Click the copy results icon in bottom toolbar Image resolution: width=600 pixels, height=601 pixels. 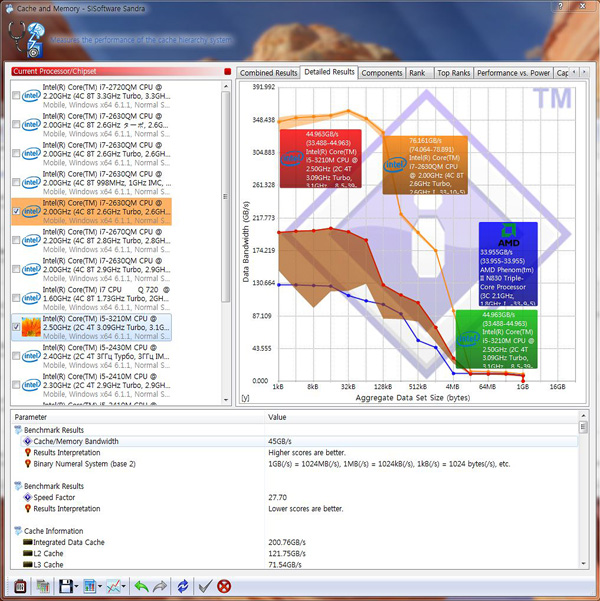point(43,586)
